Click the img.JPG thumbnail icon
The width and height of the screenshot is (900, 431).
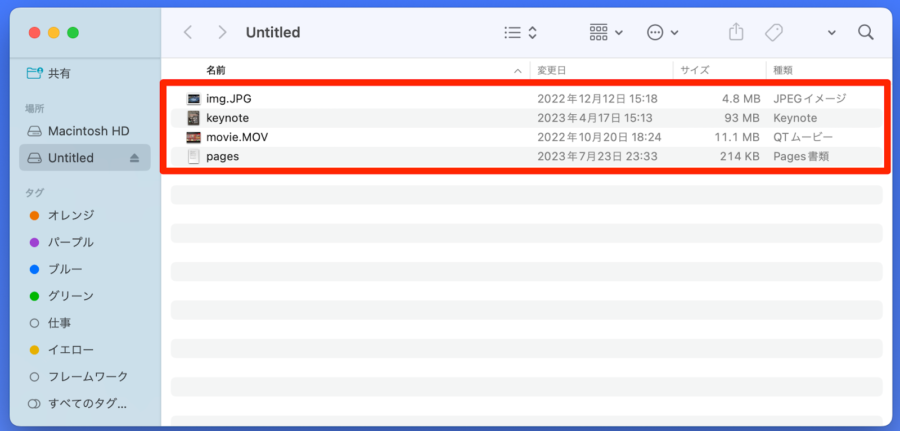tap(193, 99)
